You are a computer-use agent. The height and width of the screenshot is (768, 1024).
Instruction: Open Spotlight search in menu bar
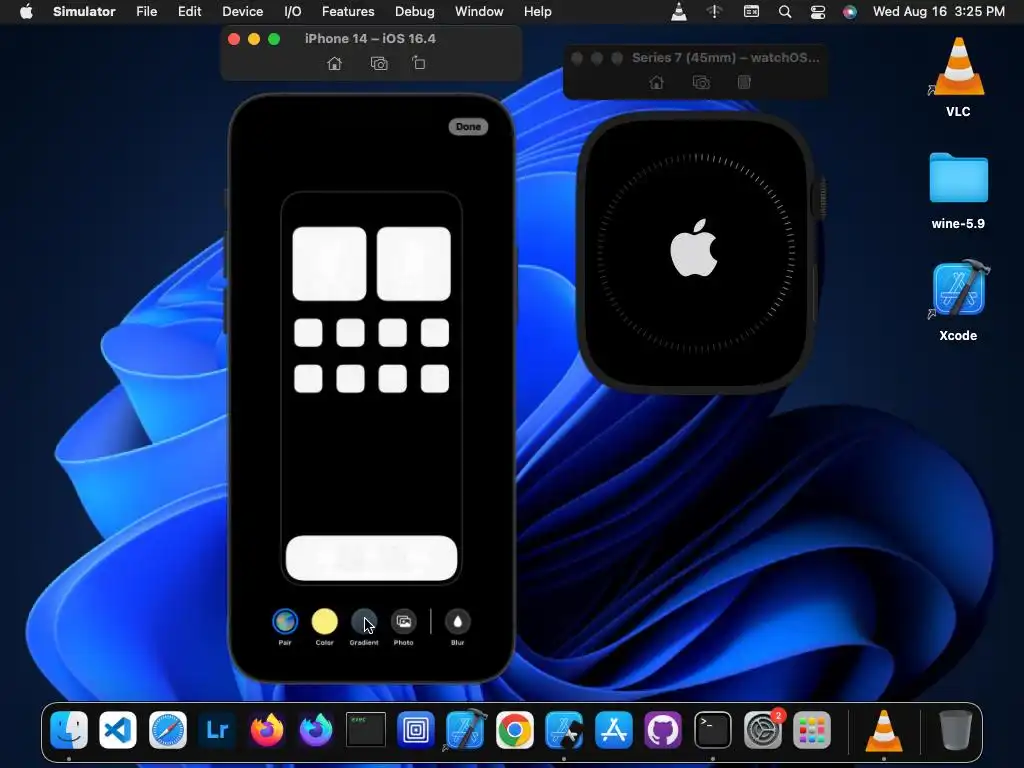point(785,12)
